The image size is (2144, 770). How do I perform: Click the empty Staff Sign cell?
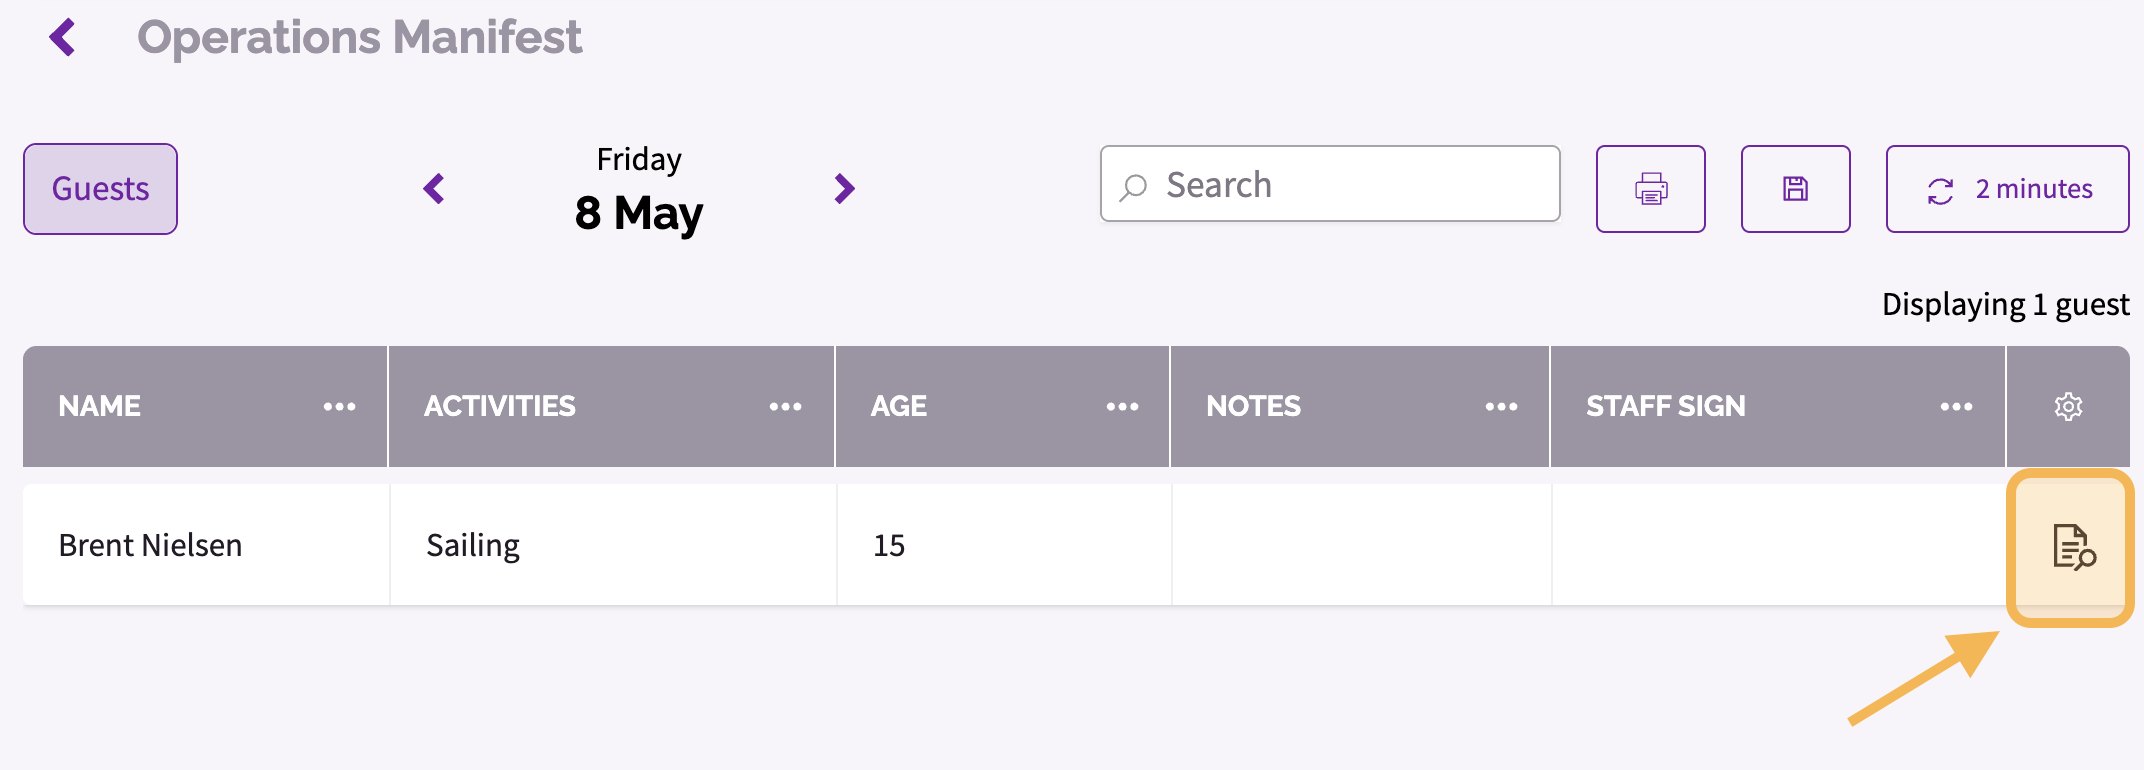tap(1779, 545)
